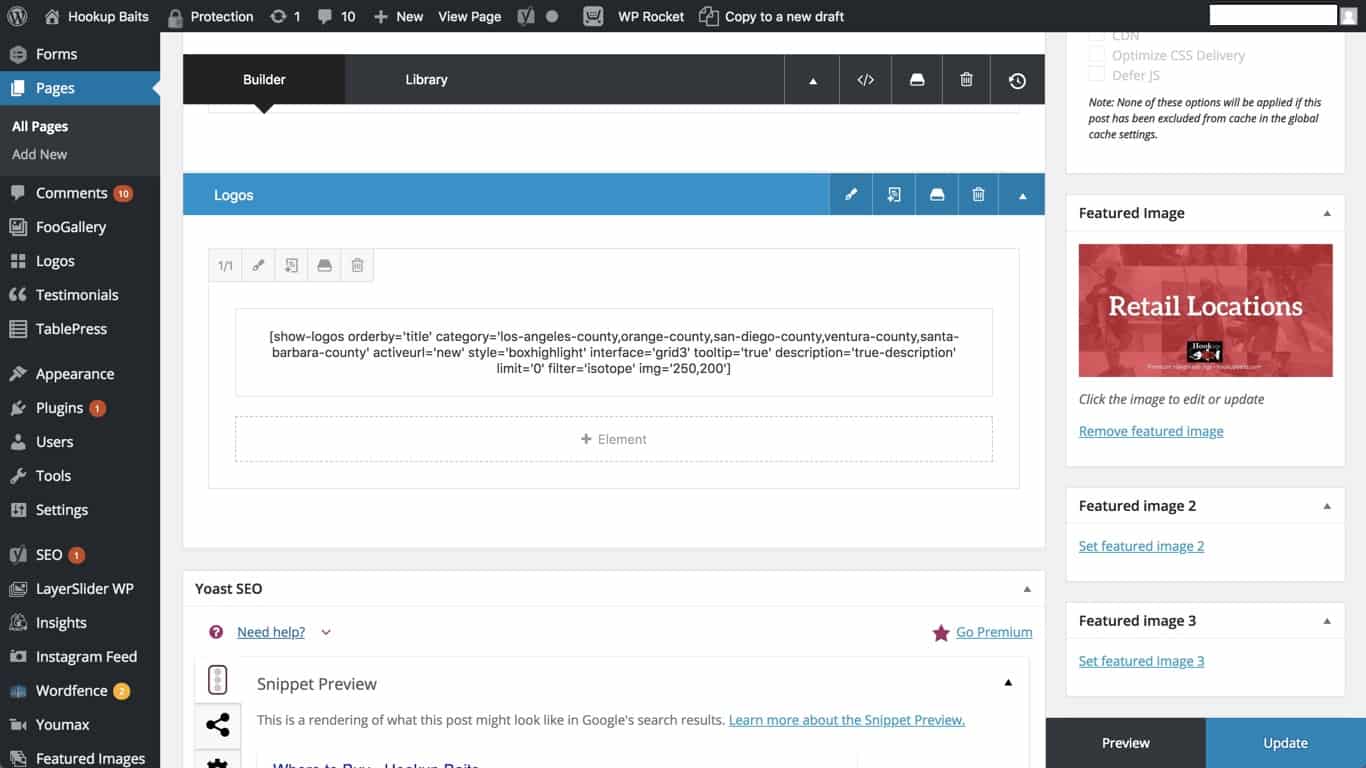
Task: Open Add New page submenu item
Action: click(40, 154)
